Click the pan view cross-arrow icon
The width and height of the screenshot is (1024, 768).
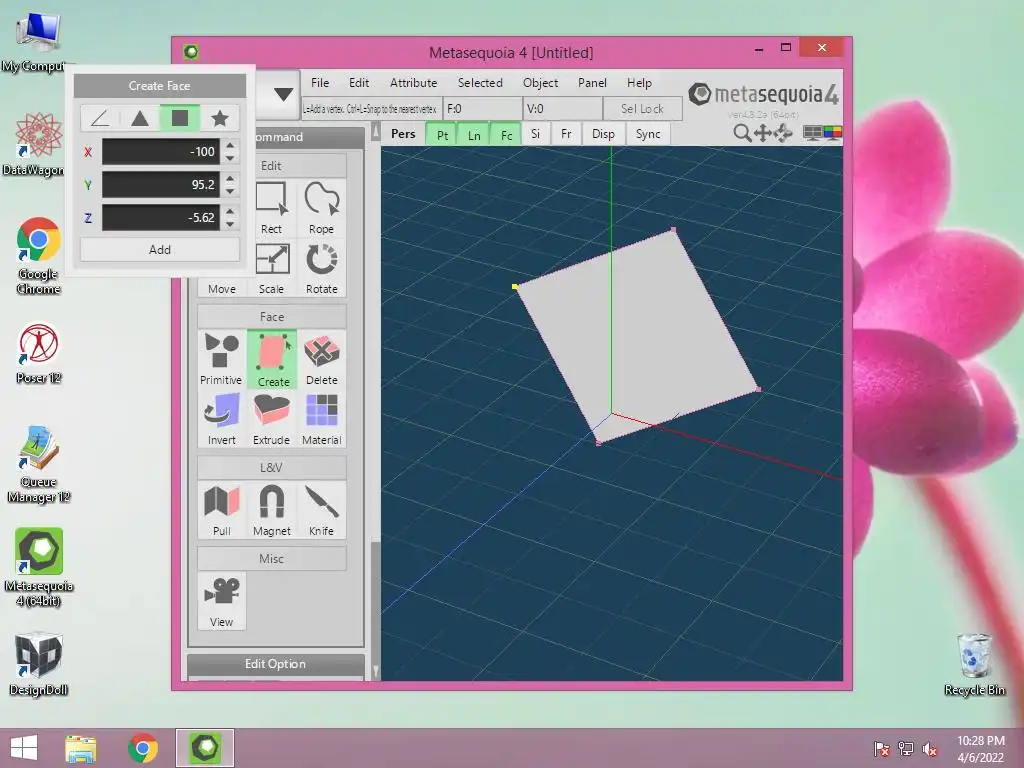(x=762, y=133)
